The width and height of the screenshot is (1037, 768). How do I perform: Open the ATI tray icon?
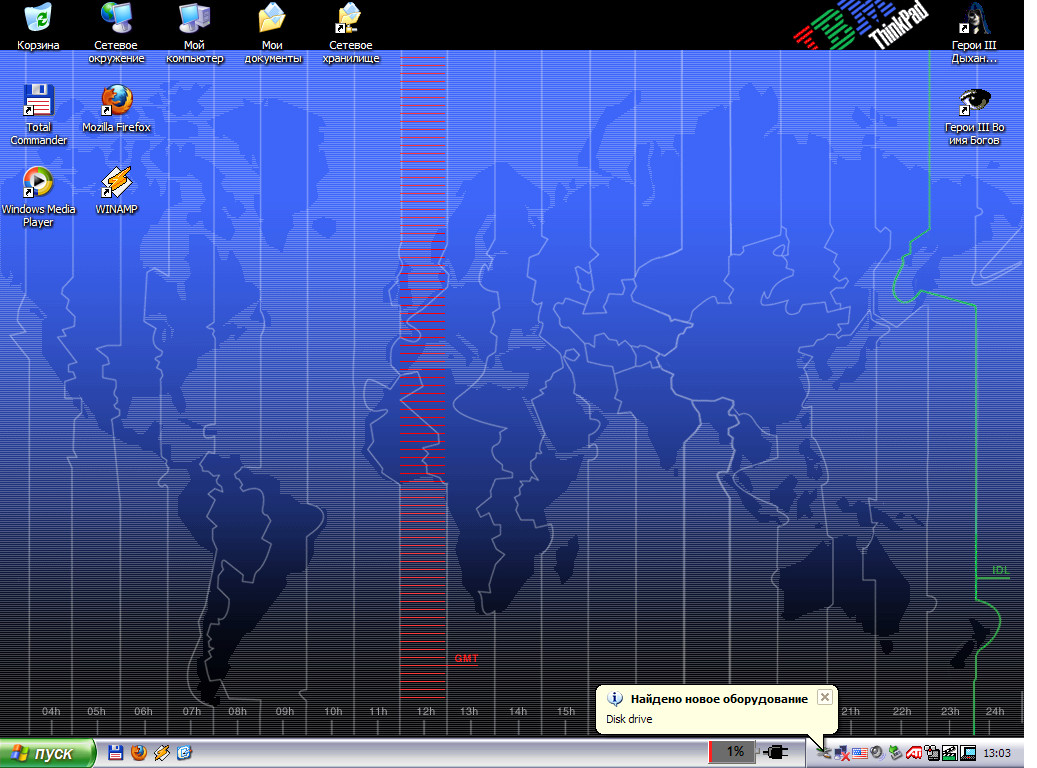(x=913, y=753)
